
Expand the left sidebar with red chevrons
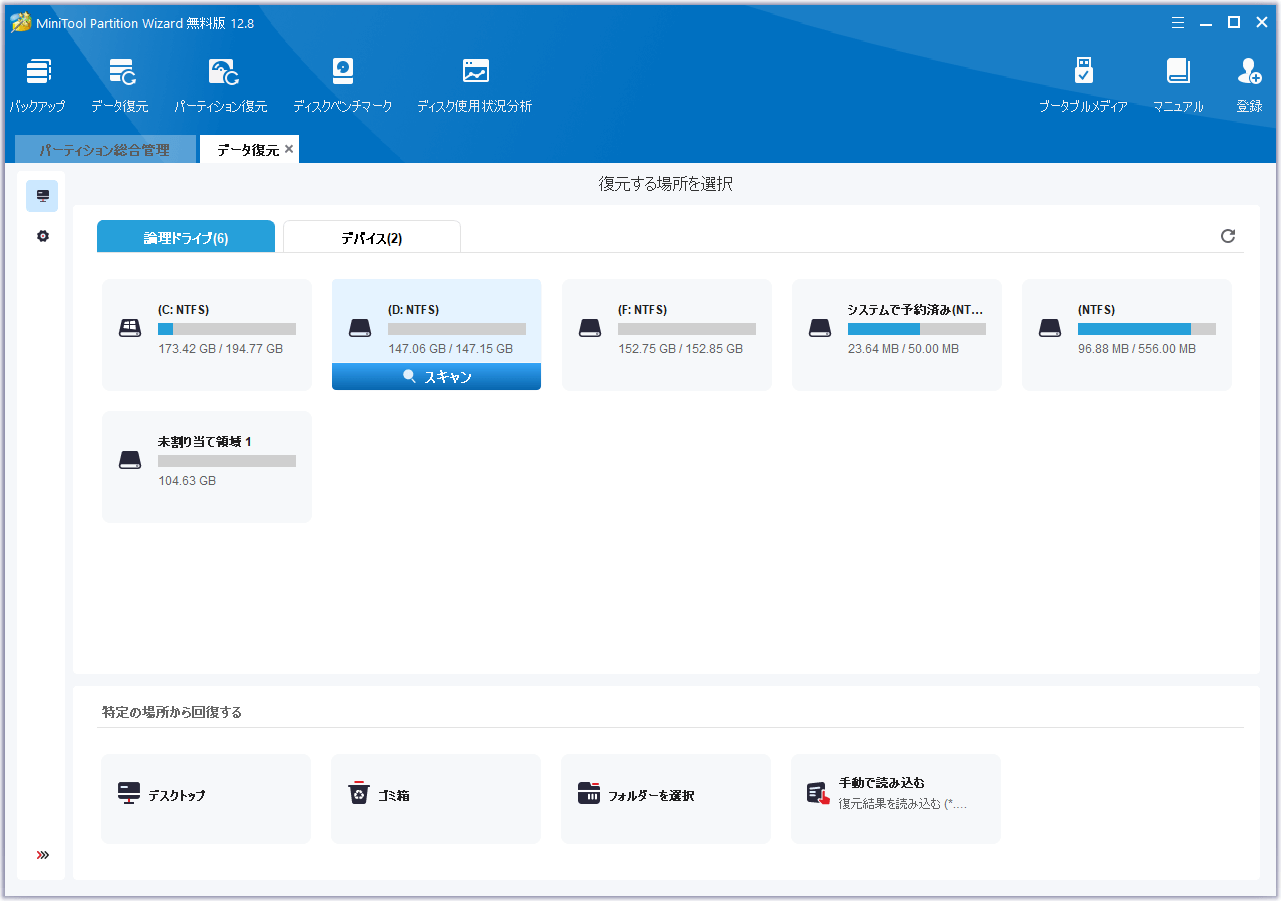[x=43, y=855]
